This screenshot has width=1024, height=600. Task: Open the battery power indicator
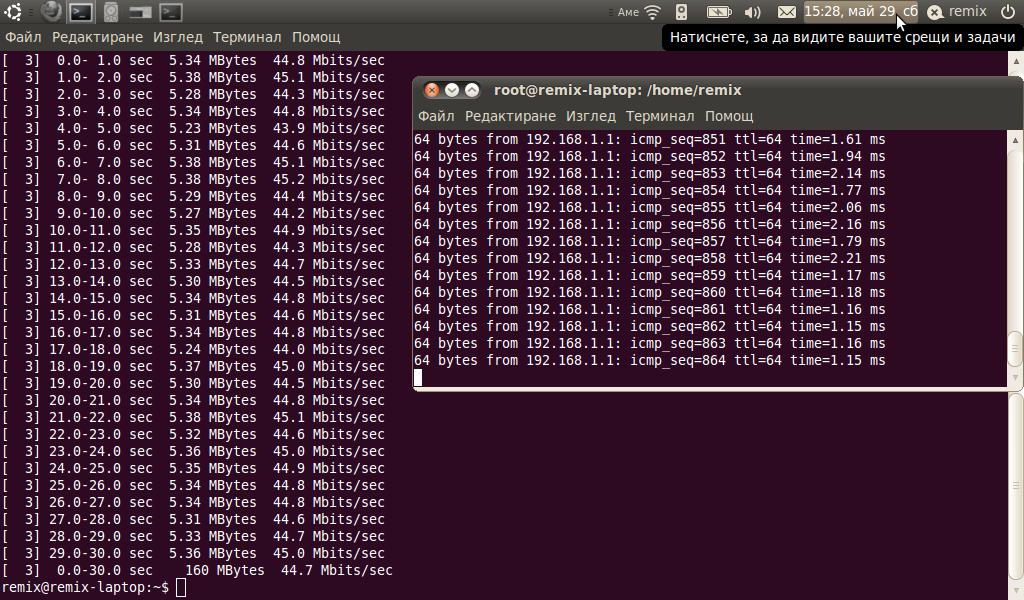pyautogui.click(x=718, y=12)
